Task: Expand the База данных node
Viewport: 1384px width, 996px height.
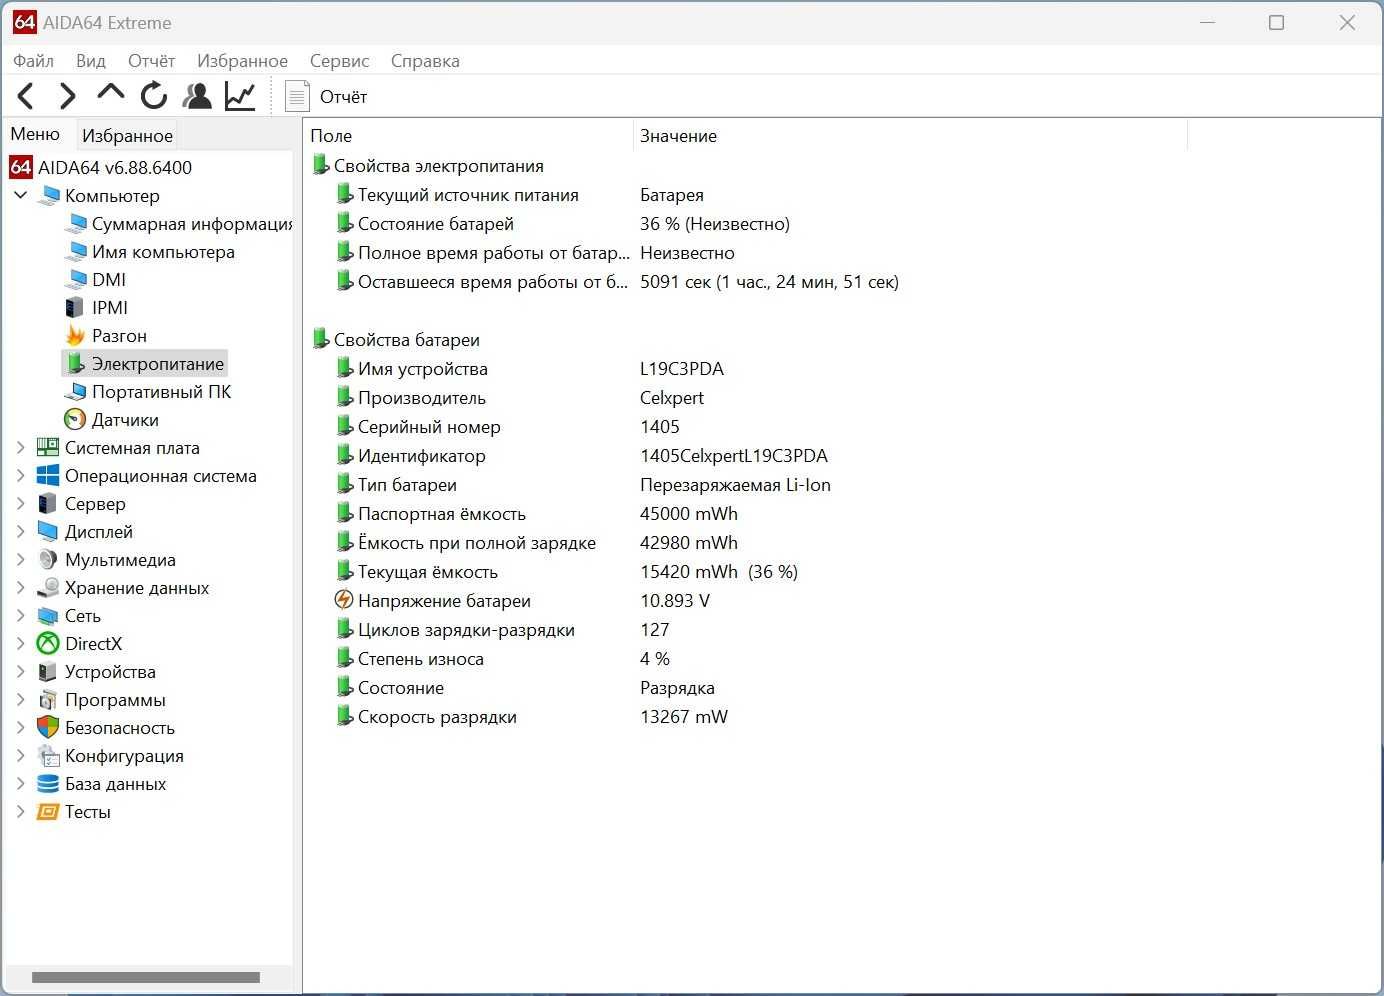Action: pos(20,783)
